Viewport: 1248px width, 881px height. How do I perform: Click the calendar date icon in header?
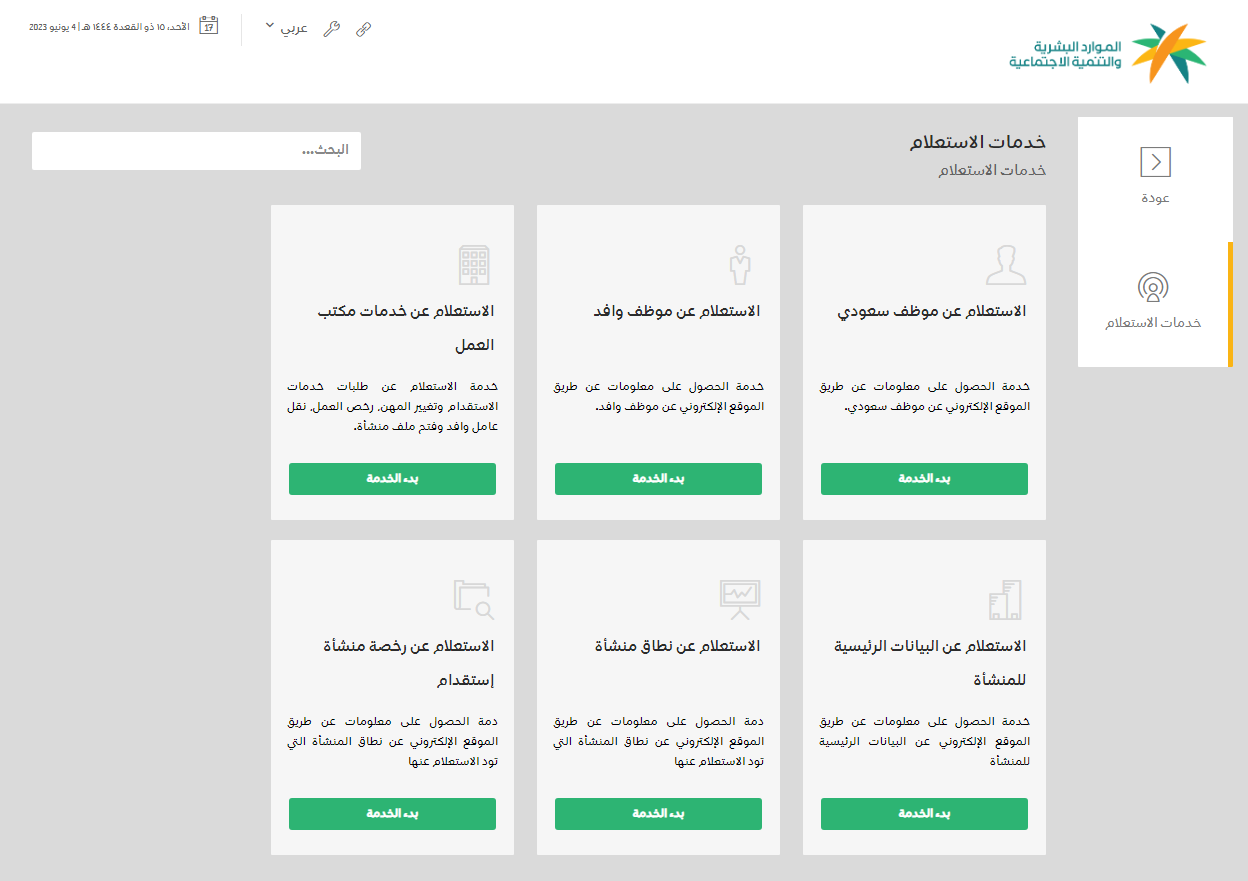[209, 26]
